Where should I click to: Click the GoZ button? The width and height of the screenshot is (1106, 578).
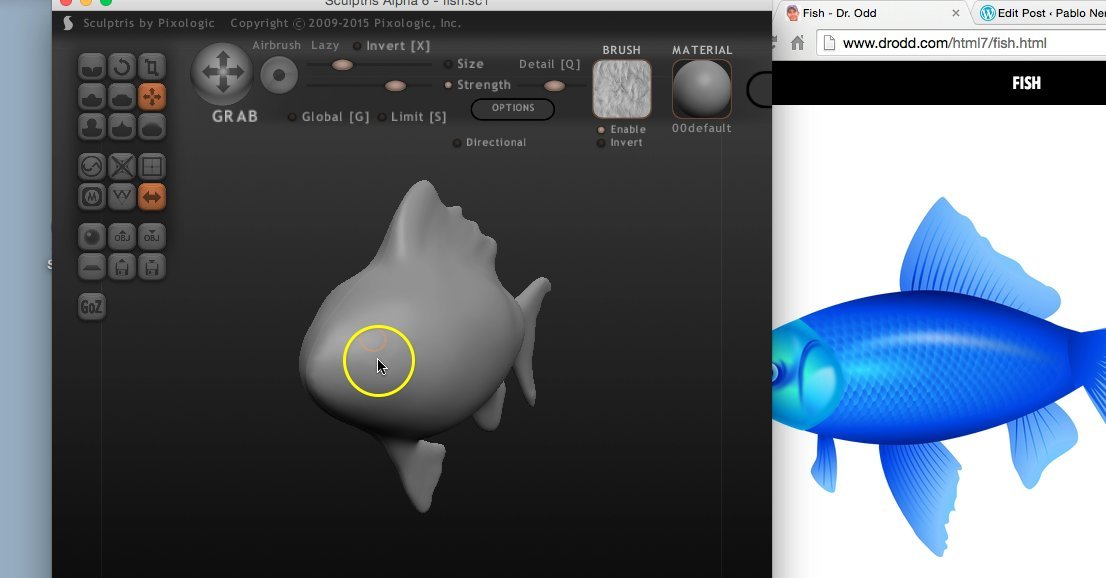(90, 306)
